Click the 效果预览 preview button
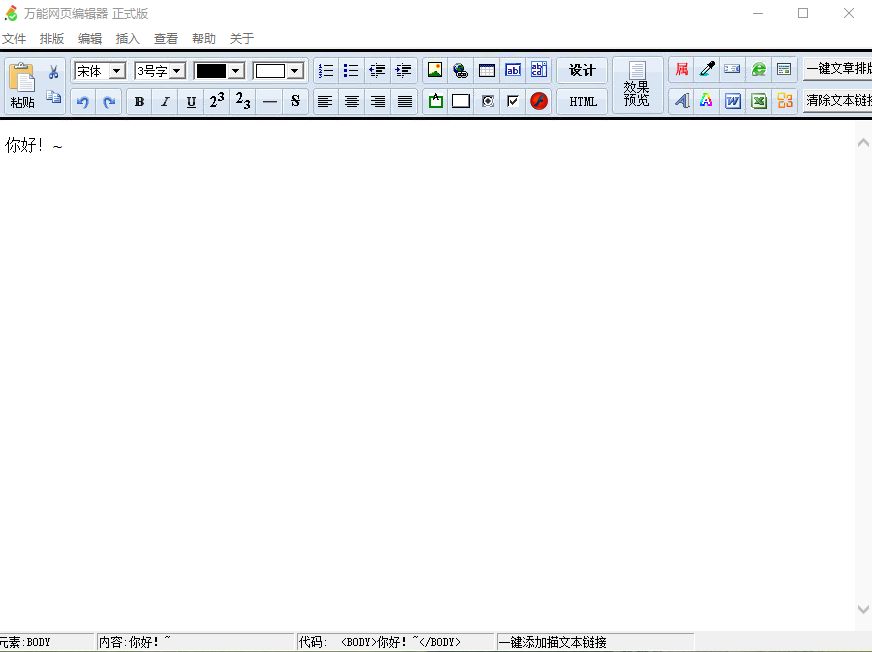Image resolution: width=872 pixels, height=652 pixels. click(x=637, y=86)
